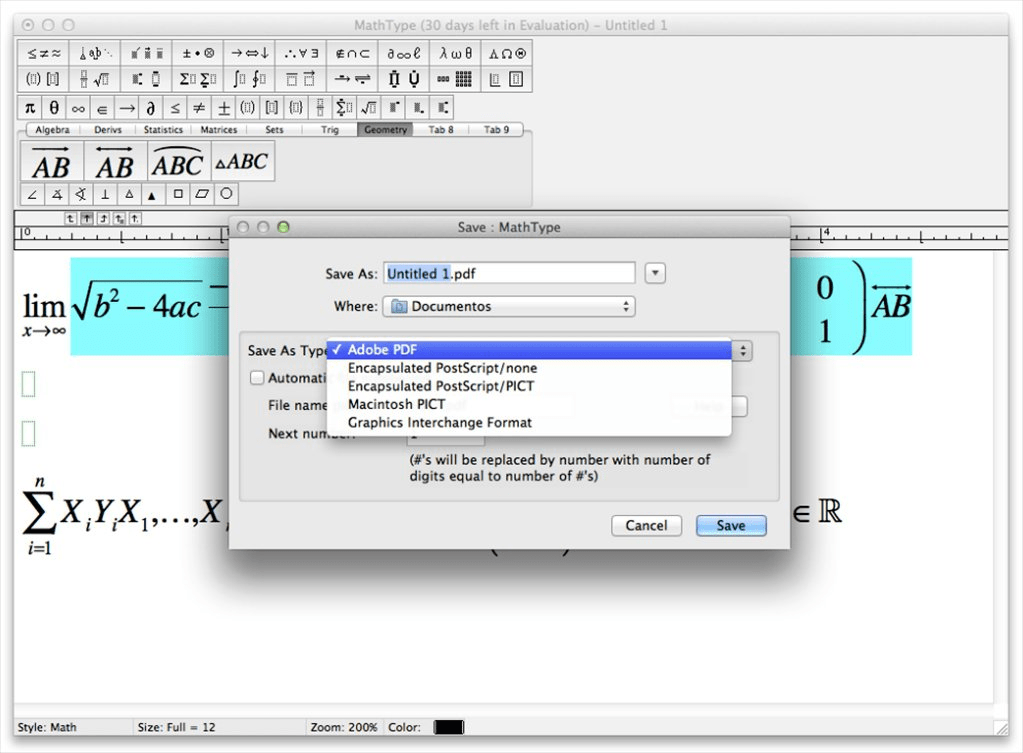The width and height of the screenshot is (1023, 753).
Task: Insert the infinity symbol
Action: [x=78, y=107]
